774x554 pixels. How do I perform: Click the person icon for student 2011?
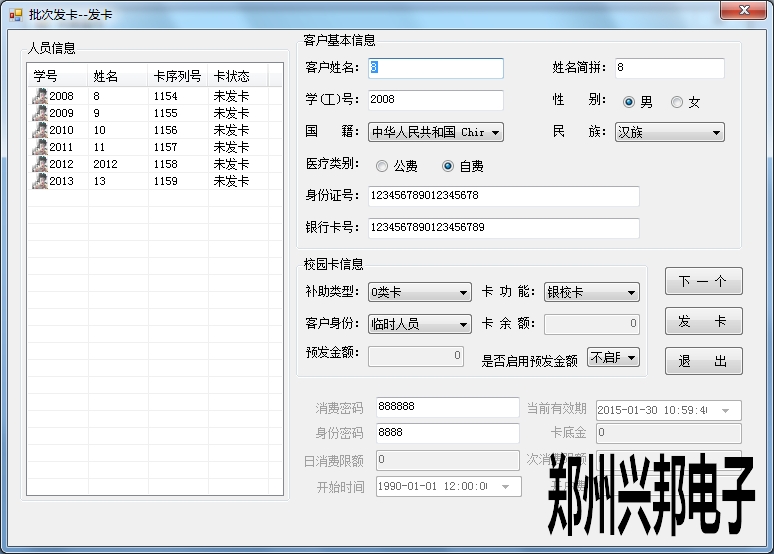click(x=39, y=147)
